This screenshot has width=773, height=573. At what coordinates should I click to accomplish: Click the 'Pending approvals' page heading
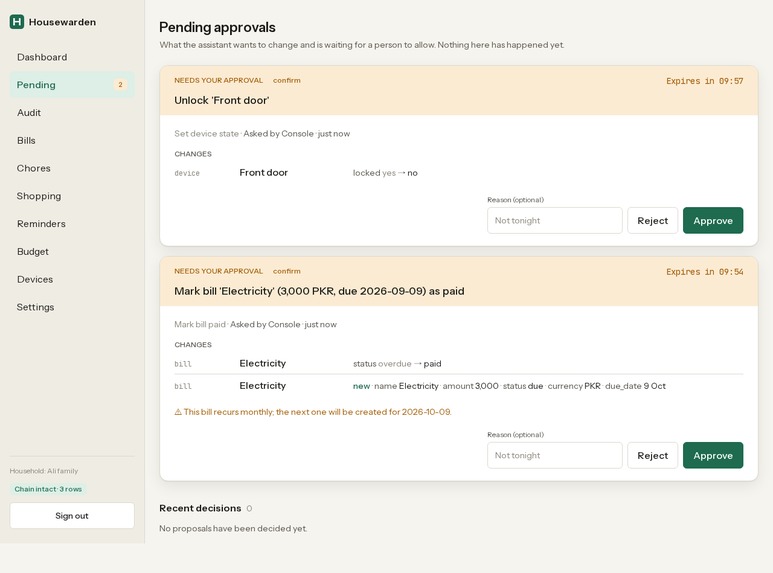(217, 27)
